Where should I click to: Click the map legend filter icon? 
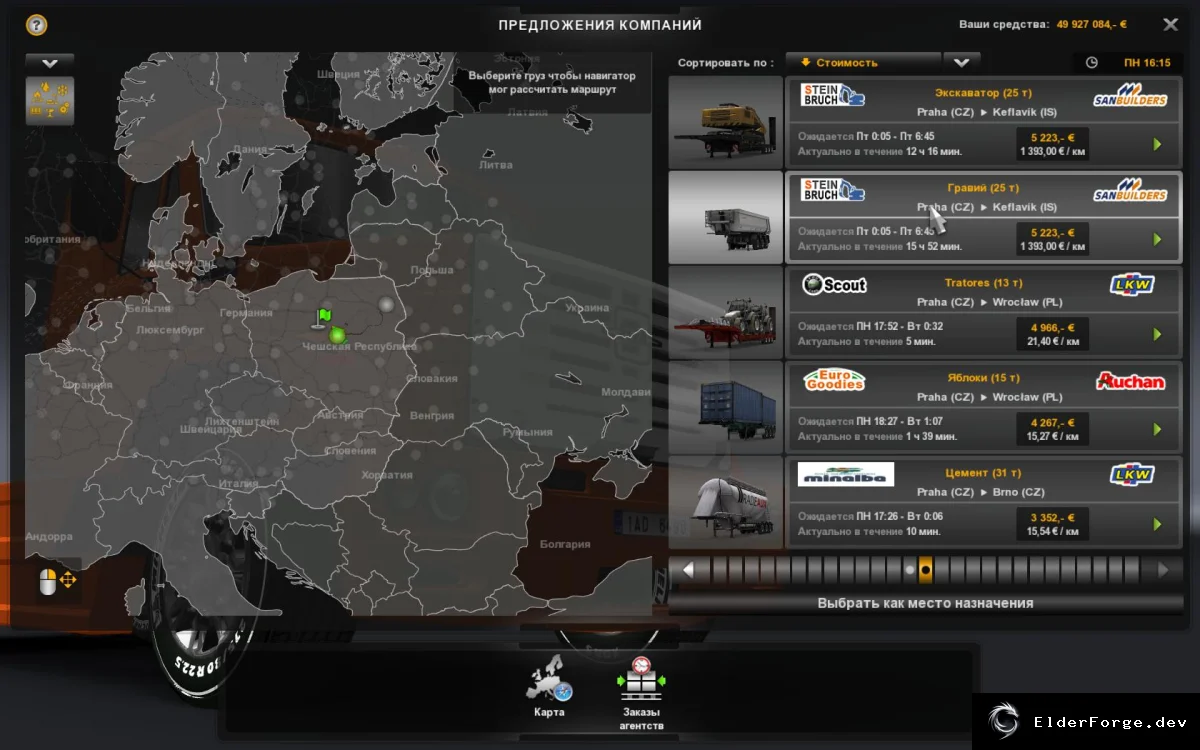tap(50, 101)
